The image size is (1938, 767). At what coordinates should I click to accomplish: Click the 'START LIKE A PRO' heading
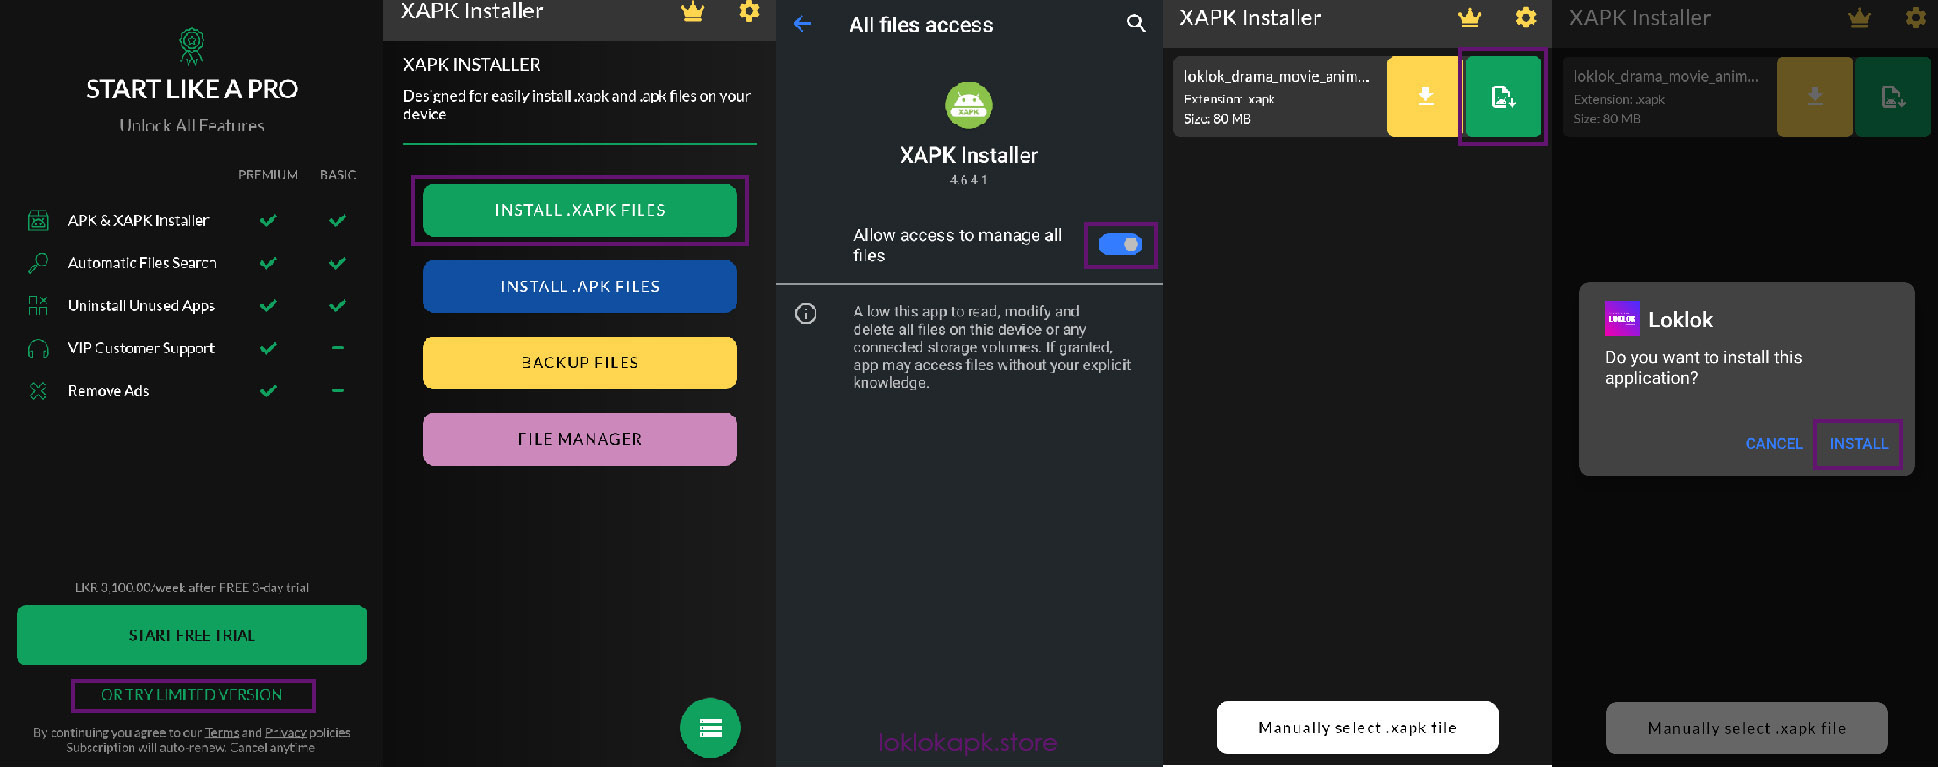coord(192,89)
